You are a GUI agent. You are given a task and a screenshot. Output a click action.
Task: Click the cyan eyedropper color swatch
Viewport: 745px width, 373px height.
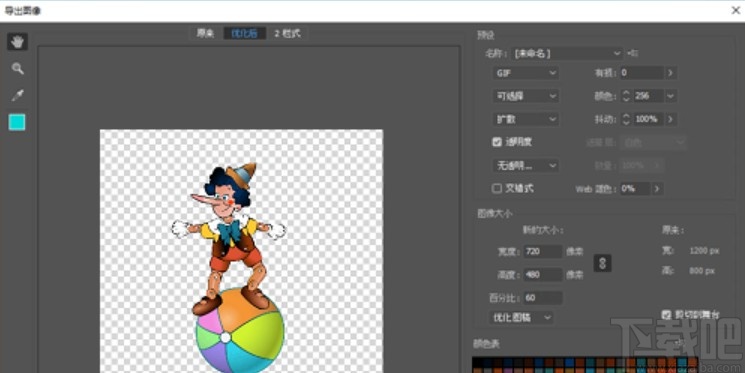(x=17, y=122)
